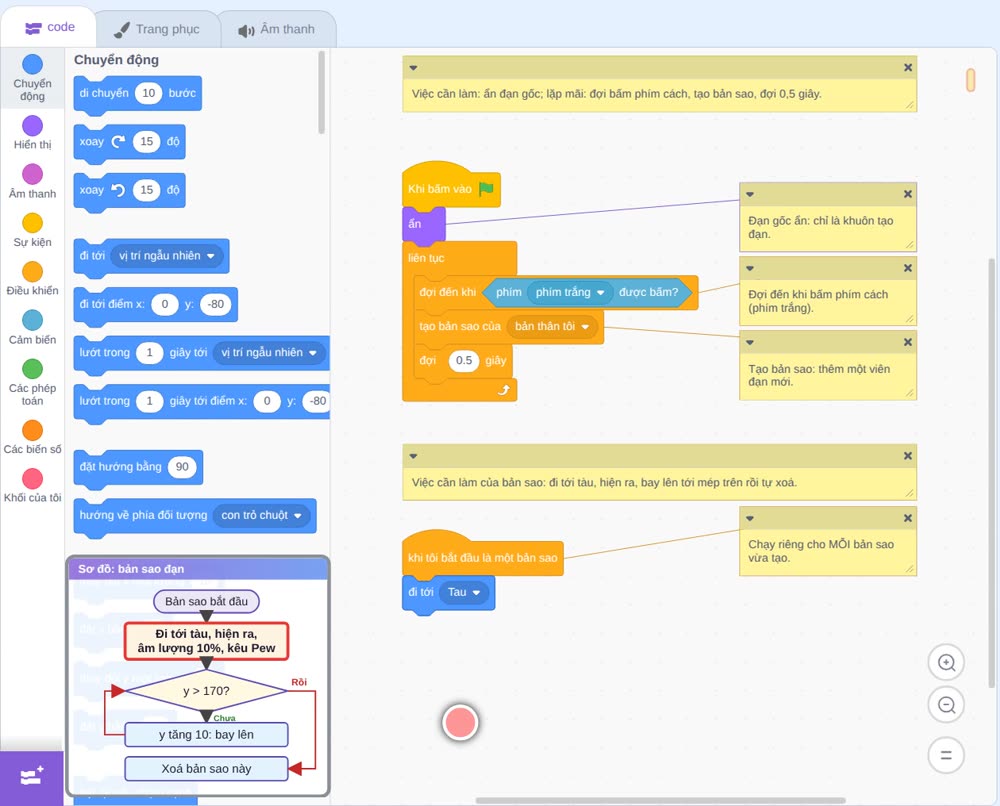The width and height of the screenshot is (1000, 806).
Task: Open the Tau dropdown in the đi tới block
Action: (x=464, y=592)
